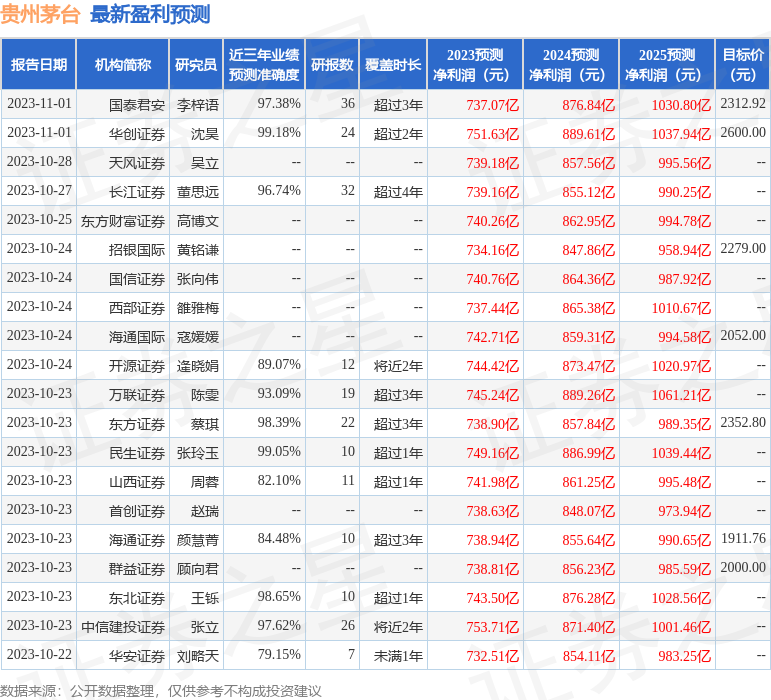771x700 pixels.
Task: Click the 贵州茅台 title text
Action: (40, 14)
